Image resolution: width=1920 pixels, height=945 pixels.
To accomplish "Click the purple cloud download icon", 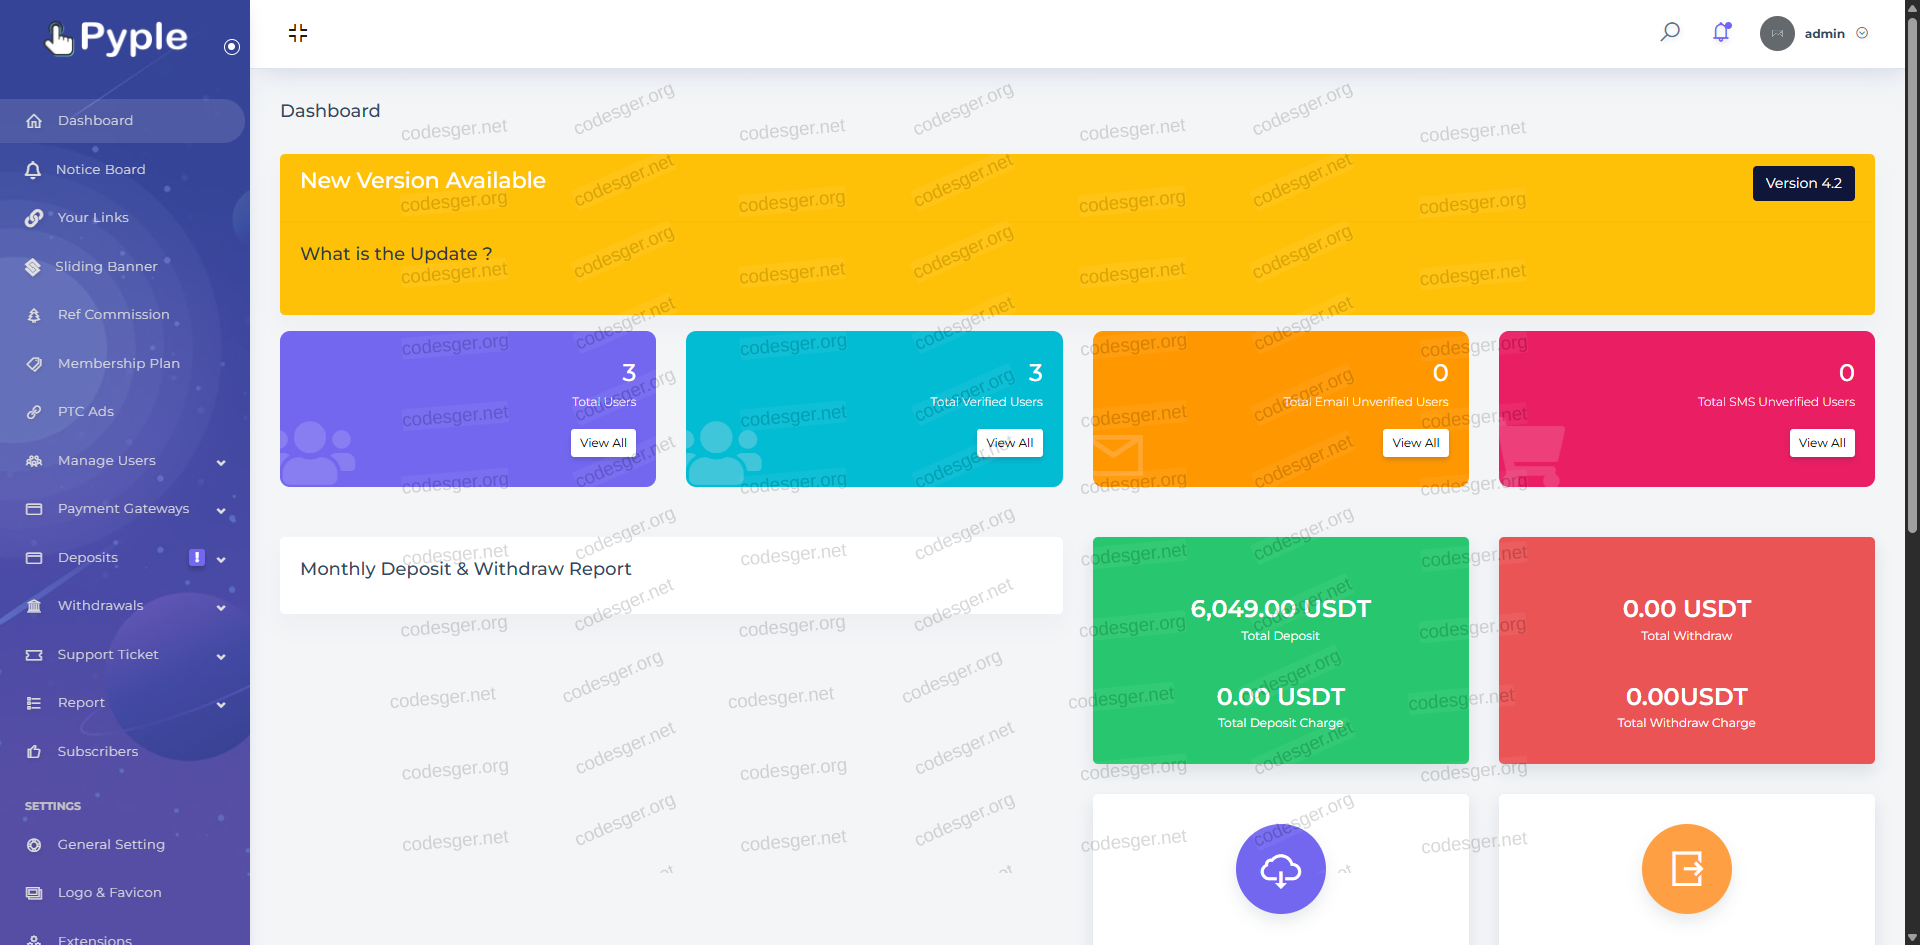I will (x=1280, y=869).
